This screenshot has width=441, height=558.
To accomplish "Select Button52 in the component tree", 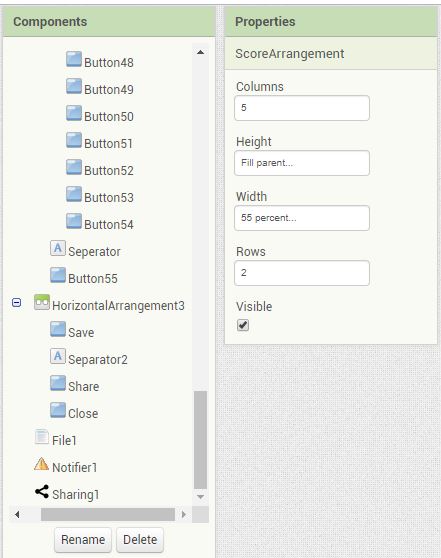I will tap(109, 171).
